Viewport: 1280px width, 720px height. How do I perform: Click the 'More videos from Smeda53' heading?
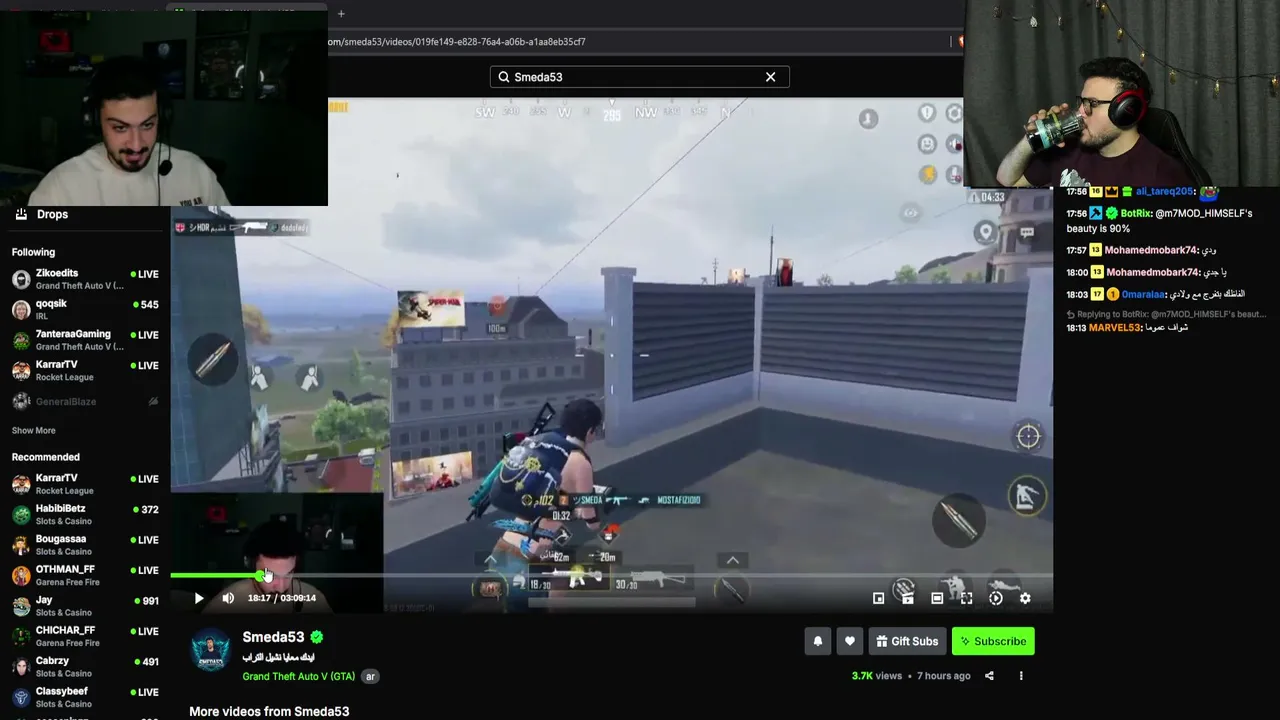click(x=269, y=711)
